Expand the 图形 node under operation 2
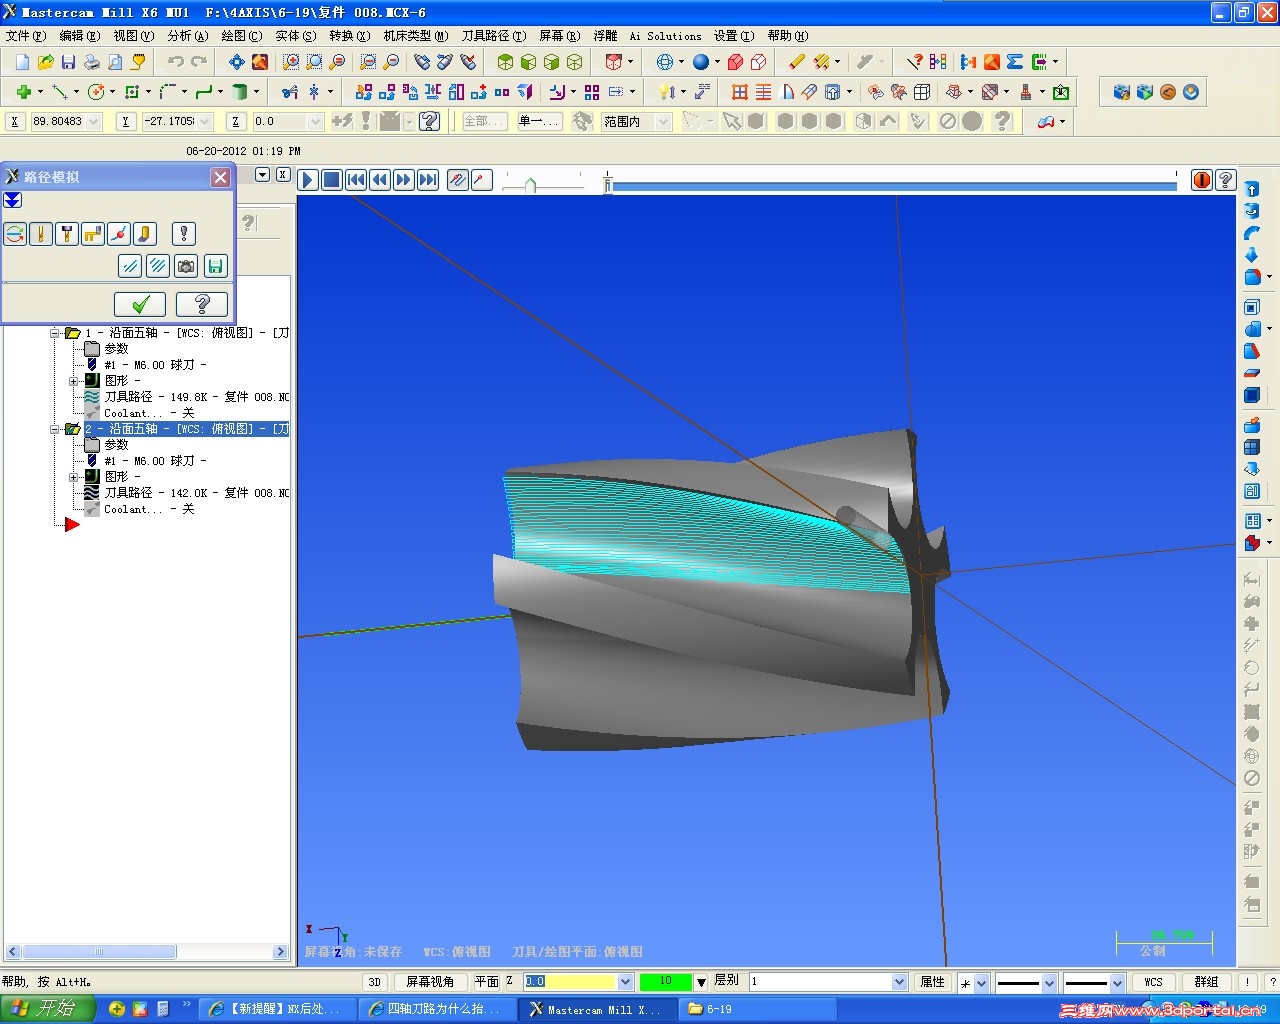 click(x=73, y=477)
